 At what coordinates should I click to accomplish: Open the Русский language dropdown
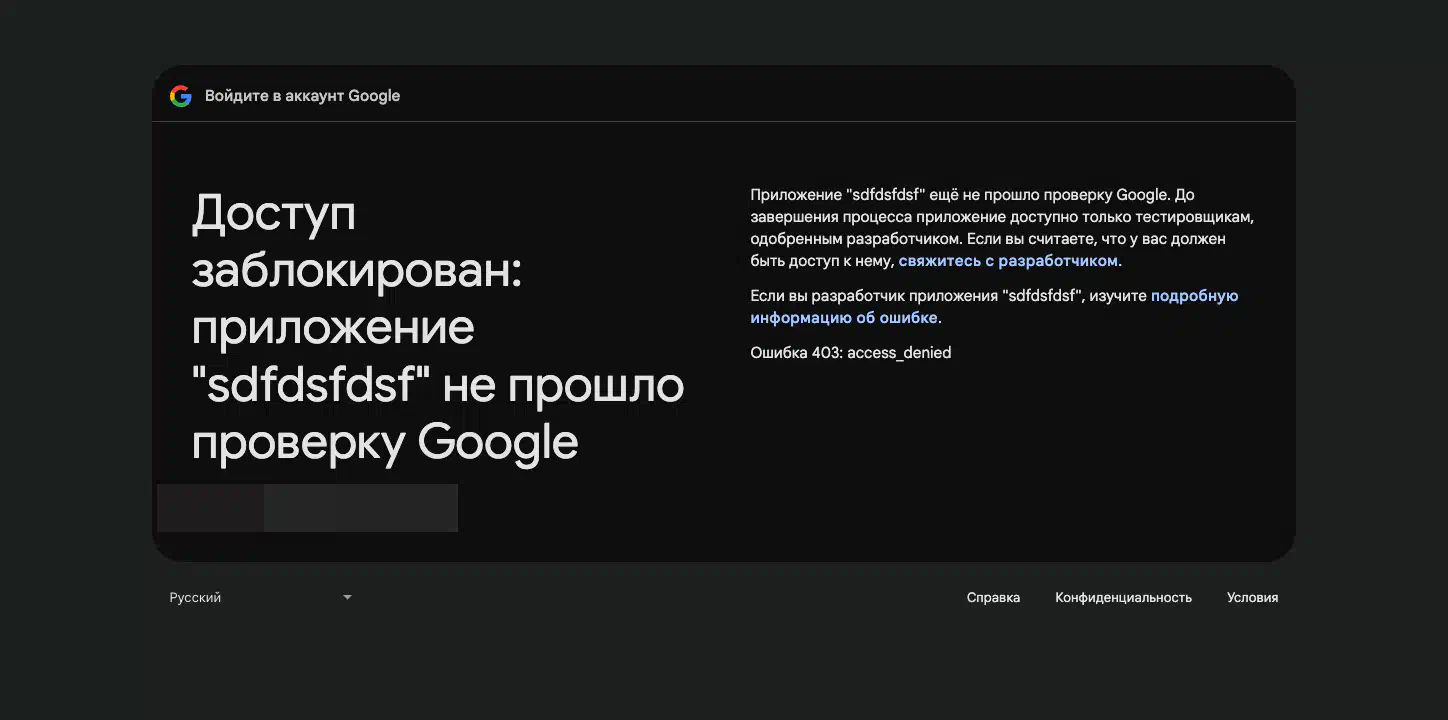click(261, 598)
